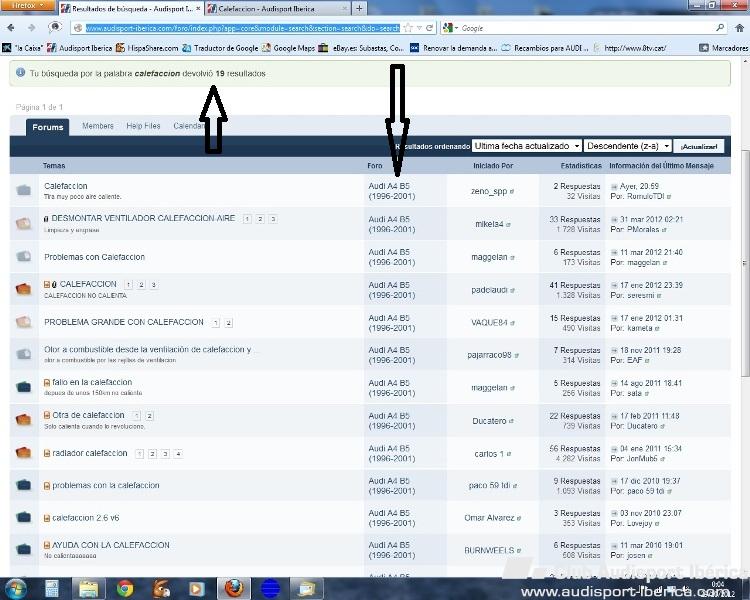Click the bookmark star in address bar
The height and width of the screenshot is (600, 750).
[x=408, y=28]
